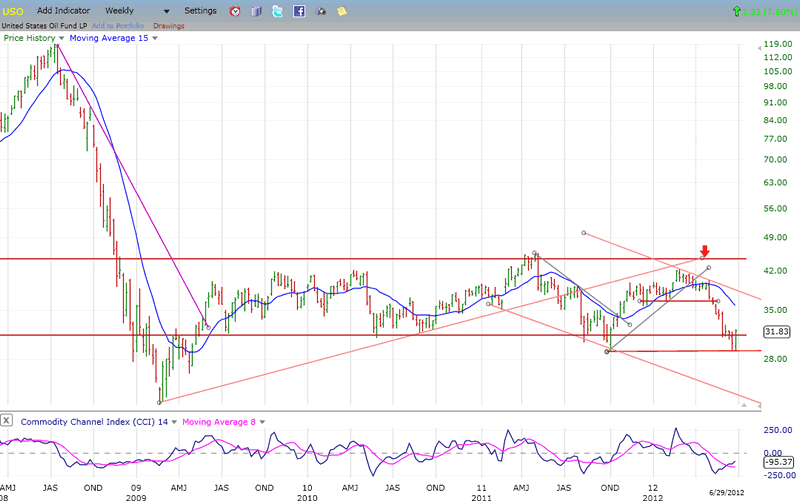
Task: Open the yellow sticky note icon
Action: click(x=342, y=11)
